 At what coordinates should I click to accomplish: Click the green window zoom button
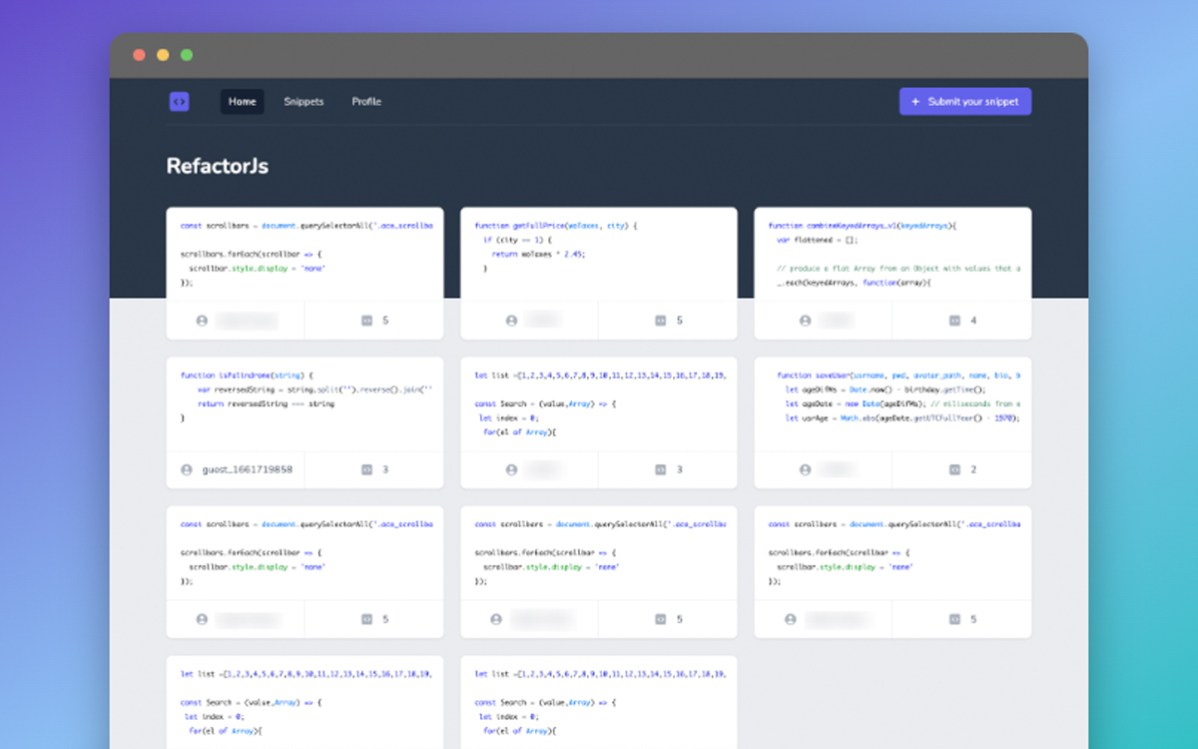coord(186,55)
